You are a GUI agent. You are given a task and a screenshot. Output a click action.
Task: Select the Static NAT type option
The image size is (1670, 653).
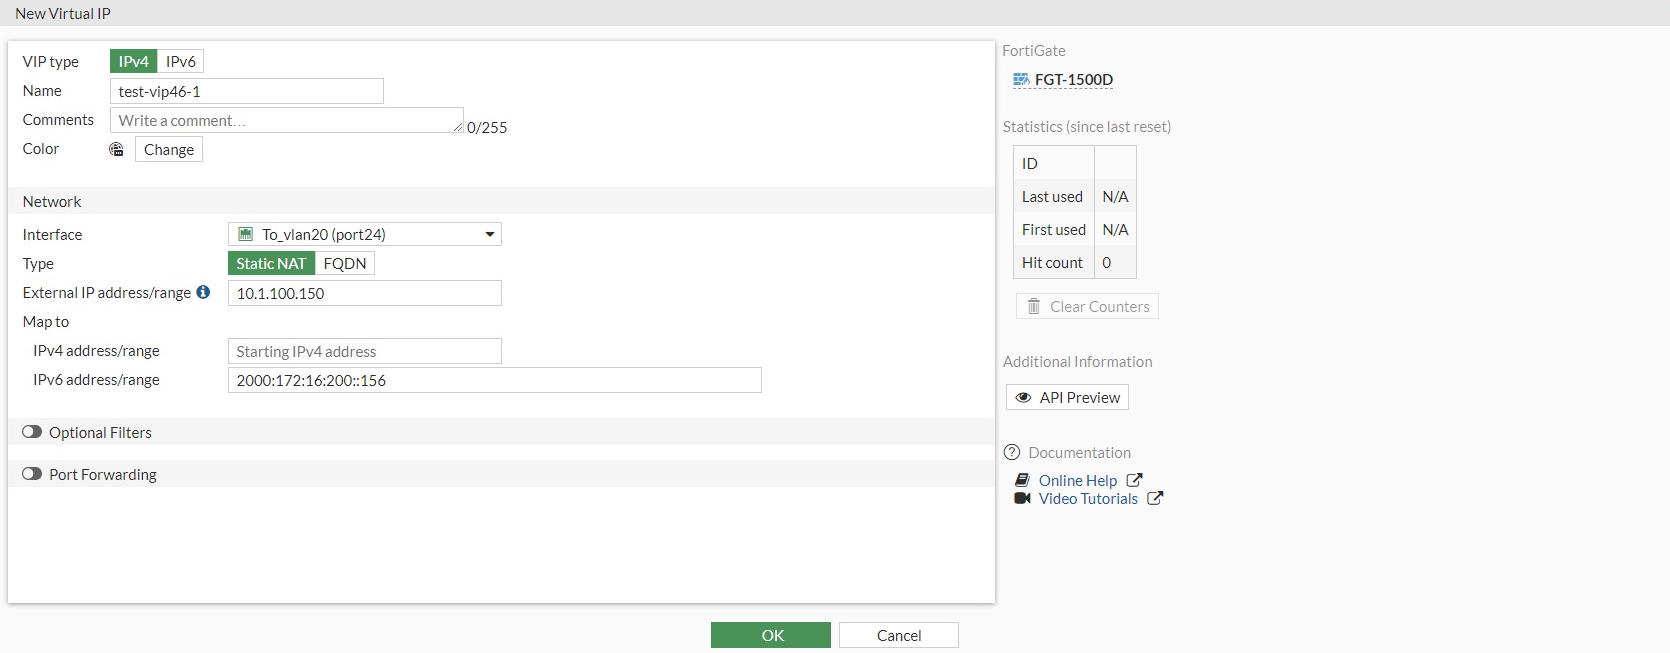(271, 264)
